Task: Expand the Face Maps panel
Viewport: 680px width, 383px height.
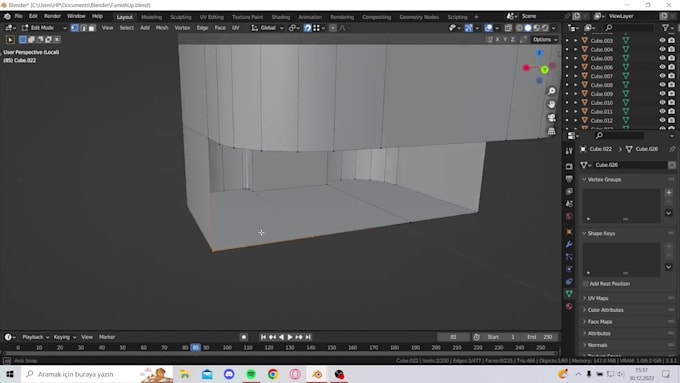Action: (x=584, y=321)
